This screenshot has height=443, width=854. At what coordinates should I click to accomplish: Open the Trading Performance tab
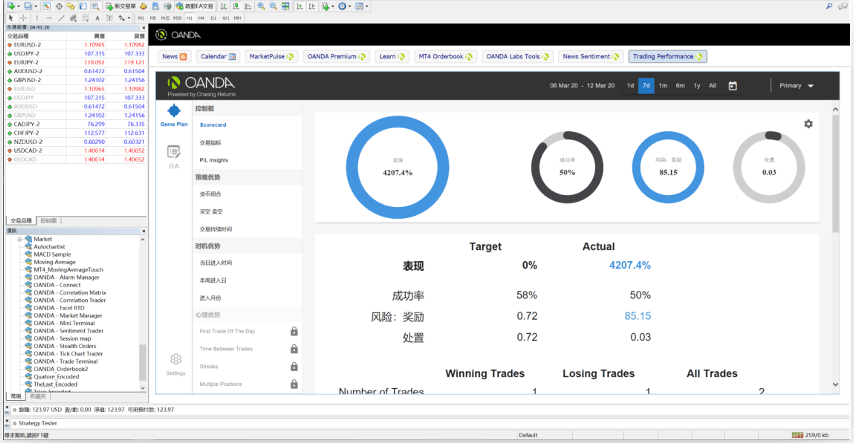tap(668, 57)
